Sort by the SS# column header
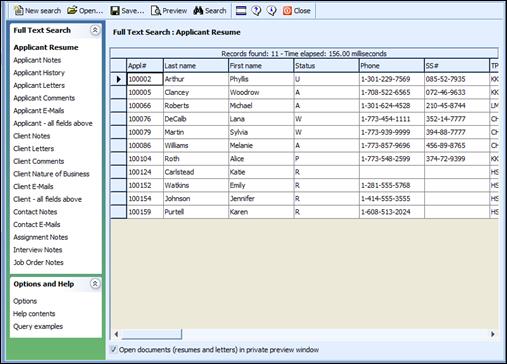This screenshot has width=507, height=364. click(457, 66)
